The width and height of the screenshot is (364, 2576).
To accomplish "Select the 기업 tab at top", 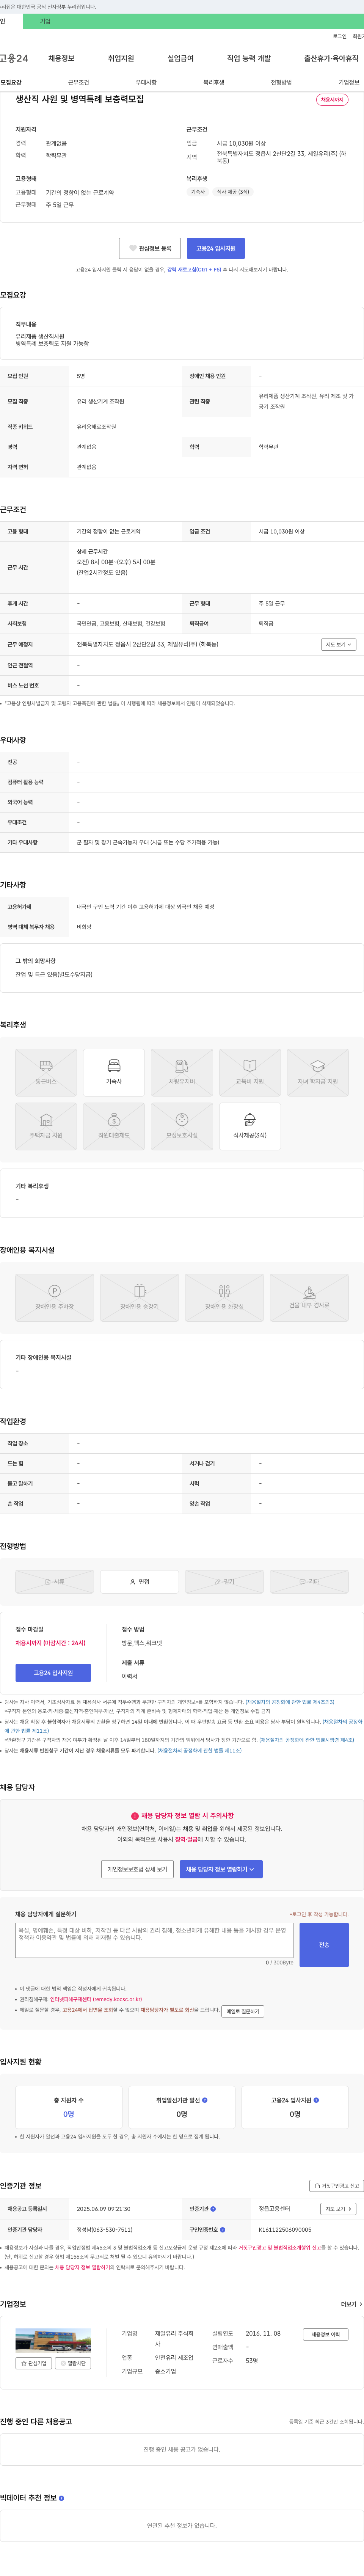I will [45, 21].
